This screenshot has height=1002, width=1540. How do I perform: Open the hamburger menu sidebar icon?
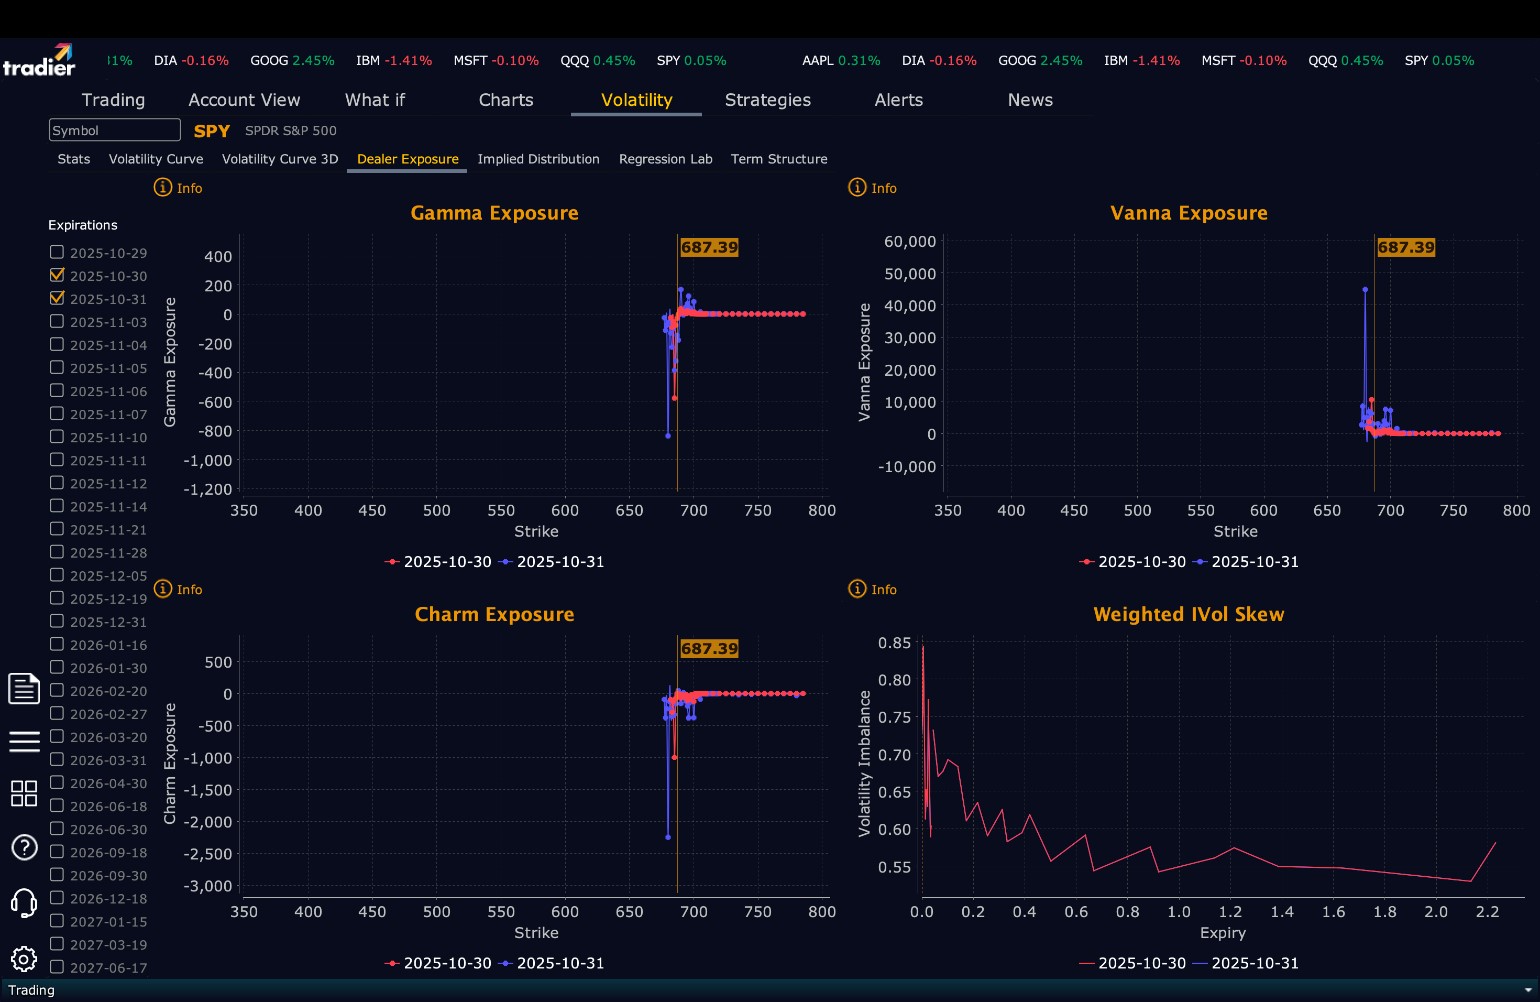coord(24,741)
